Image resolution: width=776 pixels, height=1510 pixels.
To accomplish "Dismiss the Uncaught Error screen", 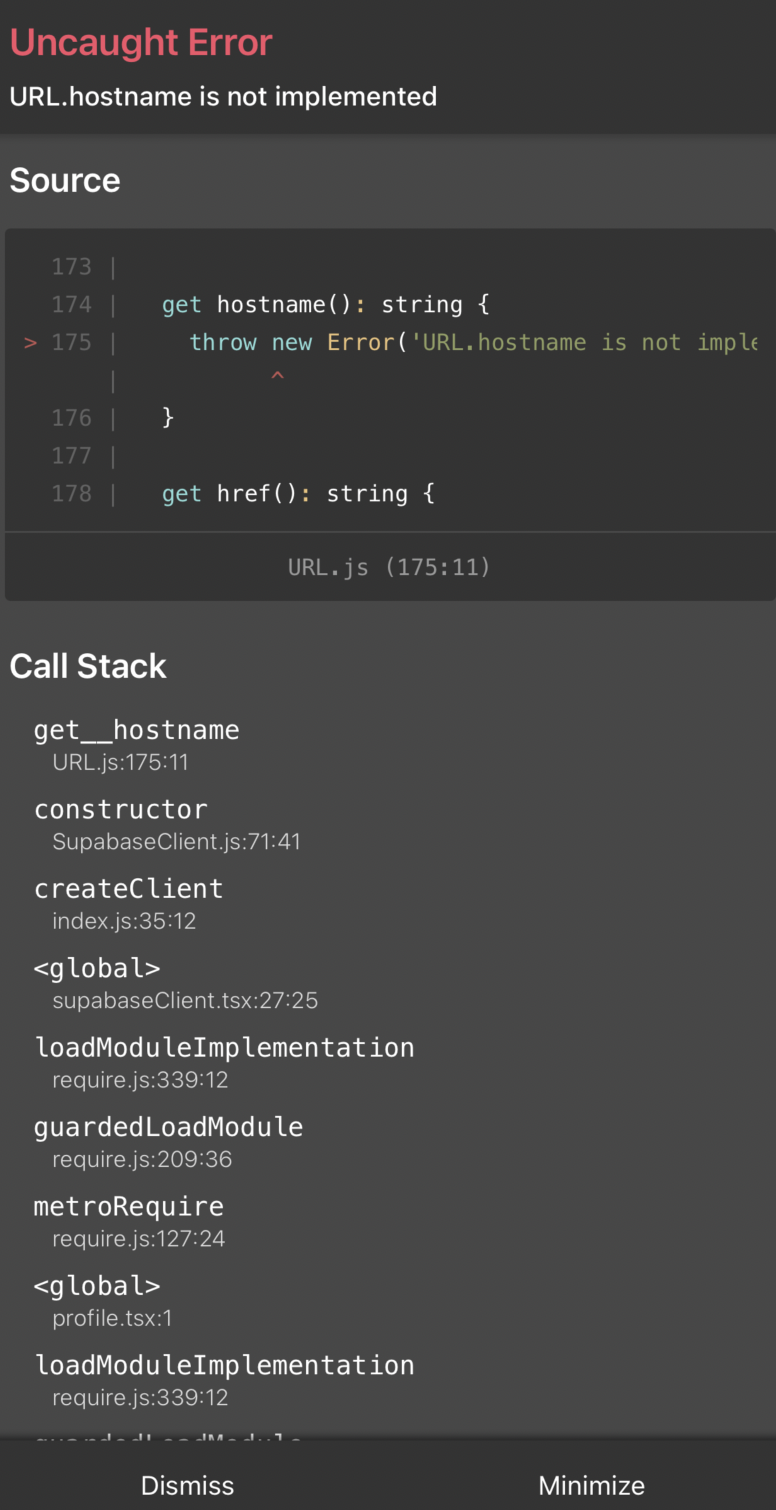I will (x=187, y=1485).
